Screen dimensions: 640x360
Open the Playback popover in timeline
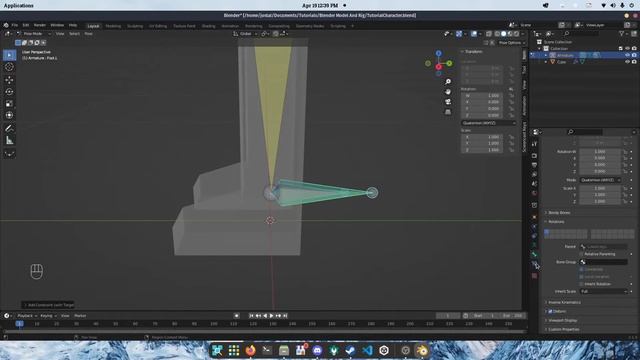(x=27, y=316)
